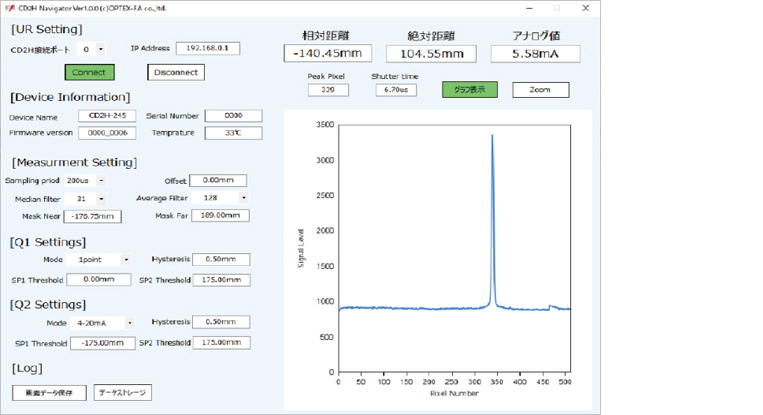
Task: Click the データストレージ button
Action: pyautogui.click(x=123, y=392)
